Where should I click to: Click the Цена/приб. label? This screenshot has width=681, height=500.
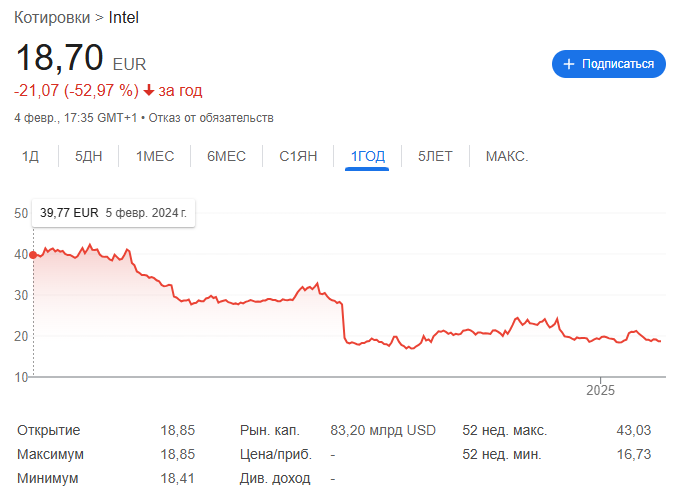click(x=276, y=454)
